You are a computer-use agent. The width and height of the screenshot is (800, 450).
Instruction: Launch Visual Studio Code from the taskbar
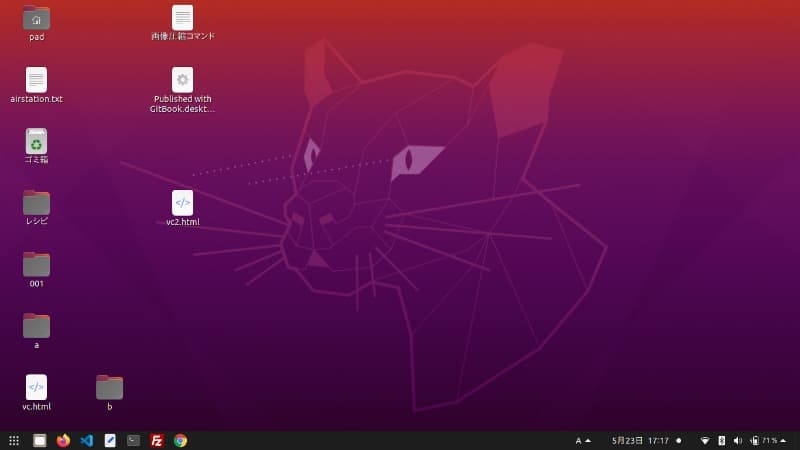pyautogui.click(x=87, y=440)
